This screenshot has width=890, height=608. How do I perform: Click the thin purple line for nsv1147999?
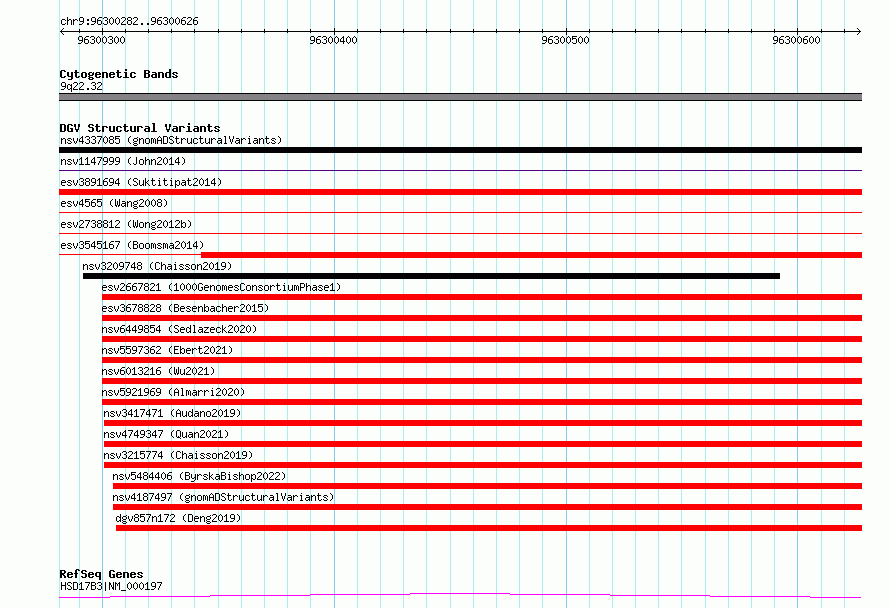pyautogui.click(x=460, y=170)
